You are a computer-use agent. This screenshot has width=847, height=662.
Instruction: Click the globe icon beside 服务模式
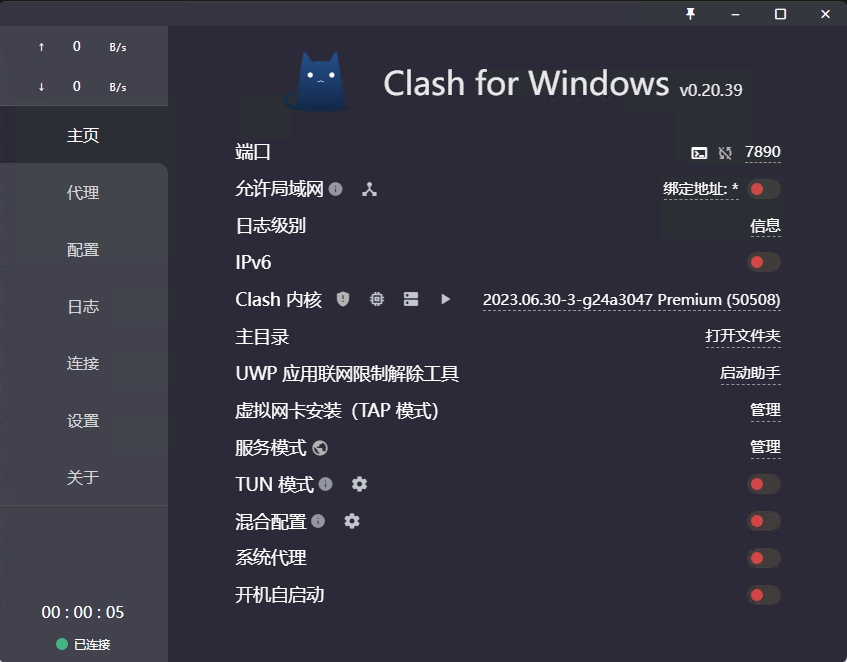coord(320,448)
